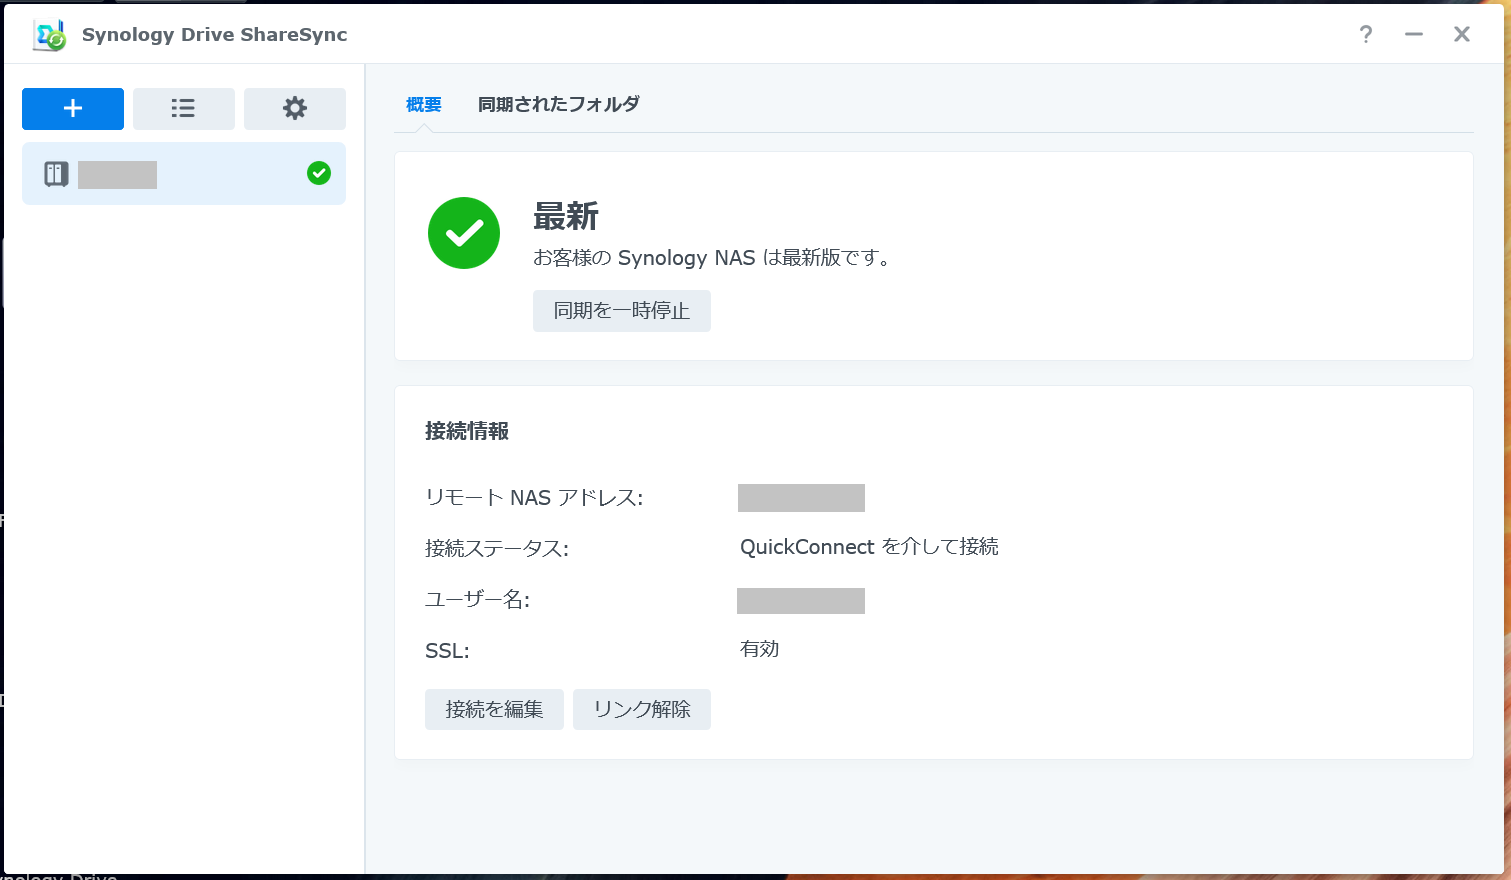This screenshot has height=880, width=1511.
Task: Click the NAS device icon in the sidebar
Action: 55,173
